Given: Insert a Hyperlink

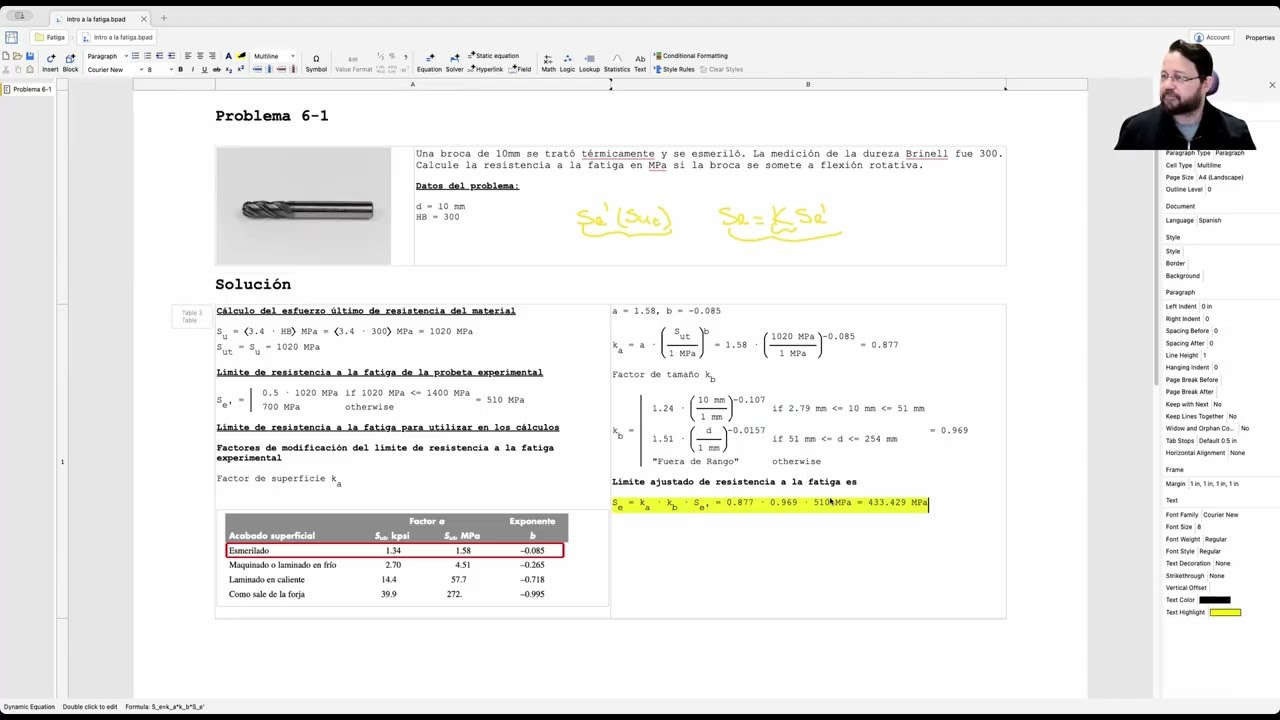Looking at the screenshot, I should pos(486,69).
